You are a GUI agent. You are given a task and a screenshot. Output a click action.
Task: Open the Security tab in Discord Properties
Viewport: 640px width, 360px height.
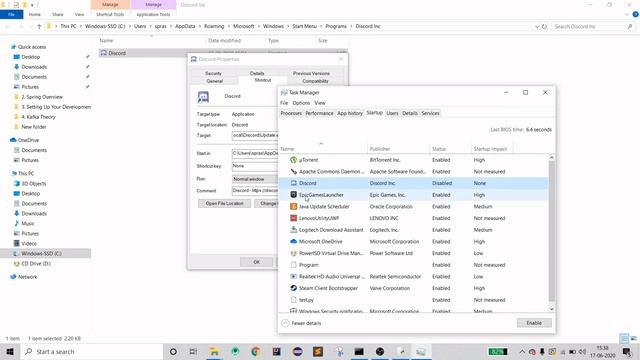[x=213, y=73]
